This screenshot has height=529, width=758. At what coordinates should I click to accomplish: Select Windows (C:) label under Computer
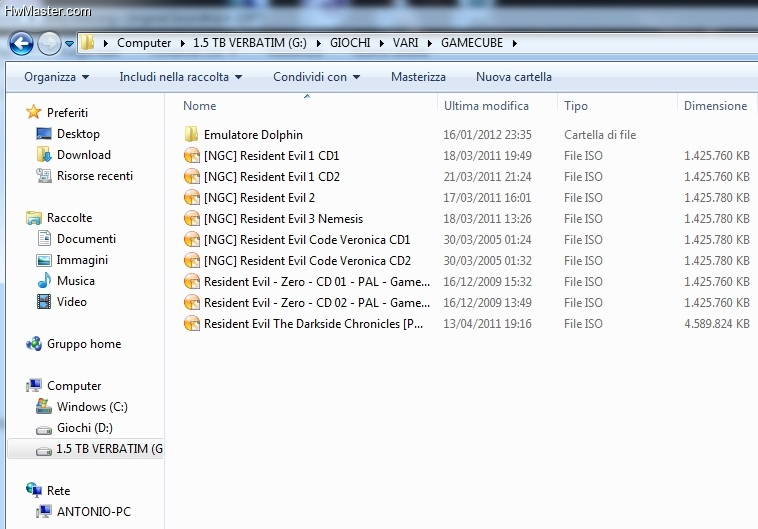[92, 407]
